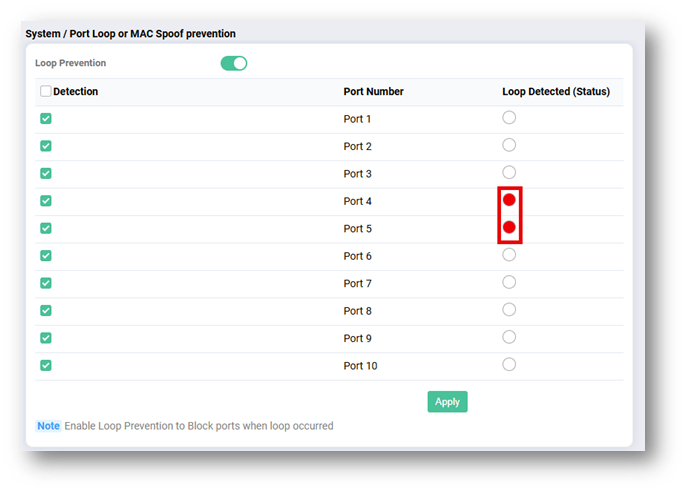The height and width of the screenshot is (493, 687).
Task: Uncheck detection checkbox for Port 4
Action: [46, 201]
